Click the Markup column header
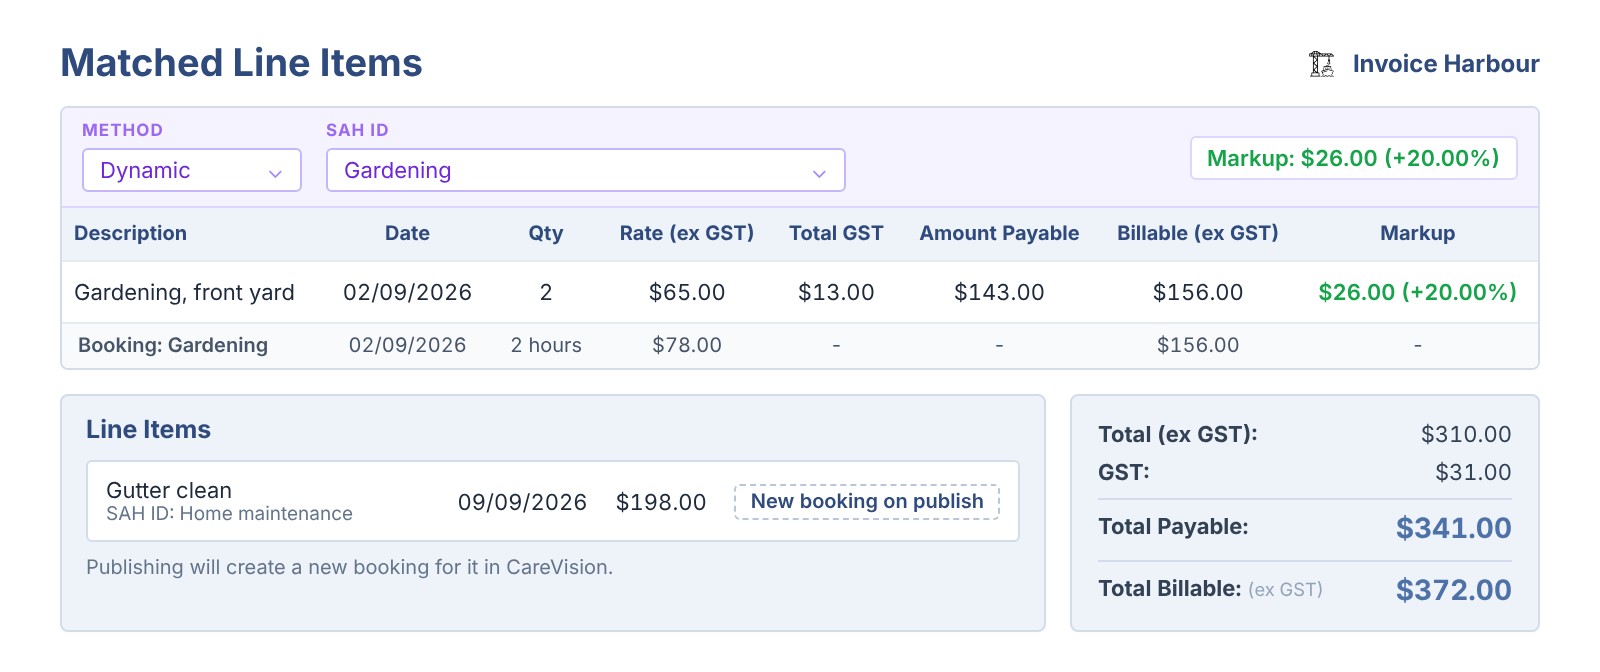Viewport: 1600px width, 672px height. (1418, 233)
